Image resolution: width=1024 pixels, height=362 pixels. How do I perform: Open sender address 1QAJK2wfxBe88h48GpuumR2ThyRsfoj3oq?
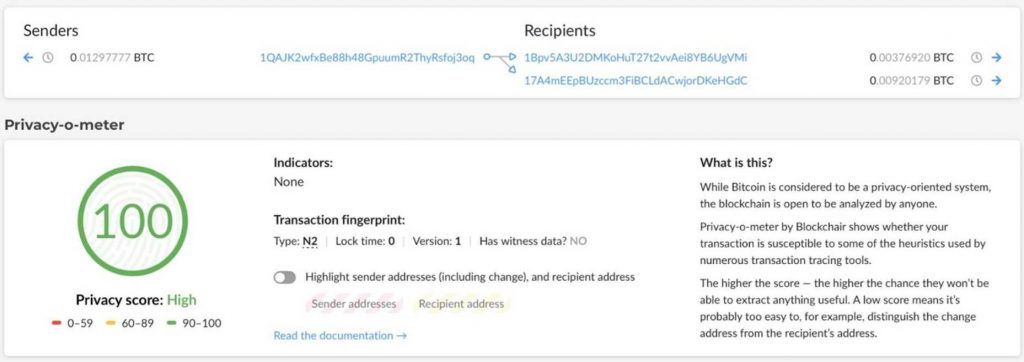[368, 58]
